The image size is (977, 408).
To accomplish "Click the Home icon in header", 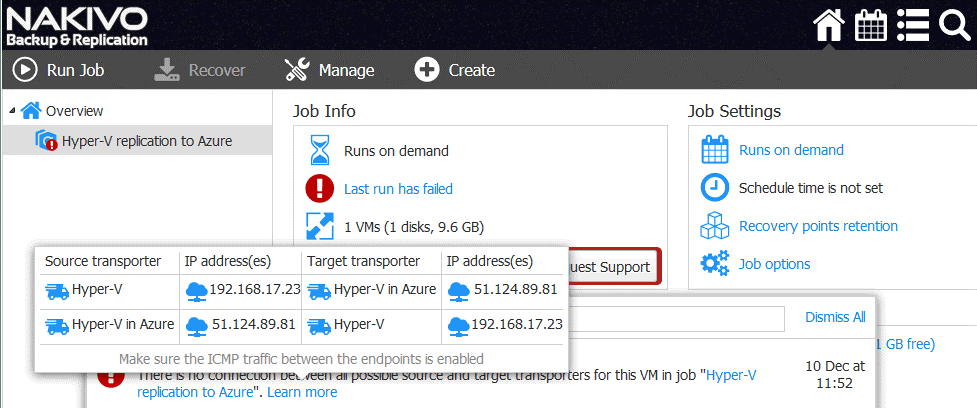I will point(828,26).
